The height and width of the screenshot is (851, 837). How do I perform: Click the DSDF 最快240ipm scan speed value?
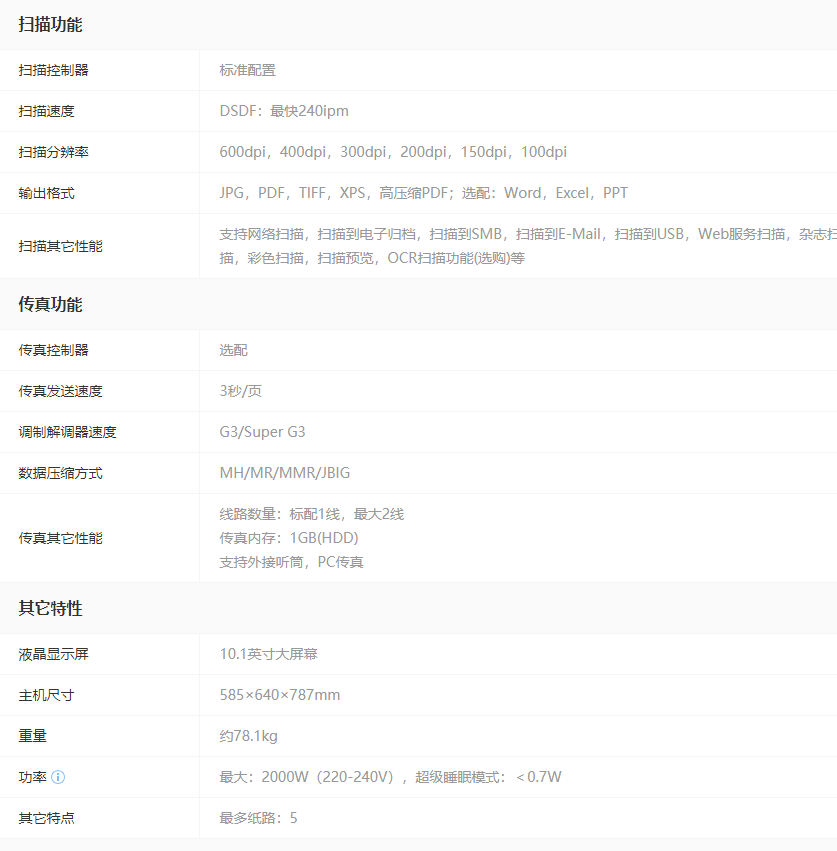[284, 111]
